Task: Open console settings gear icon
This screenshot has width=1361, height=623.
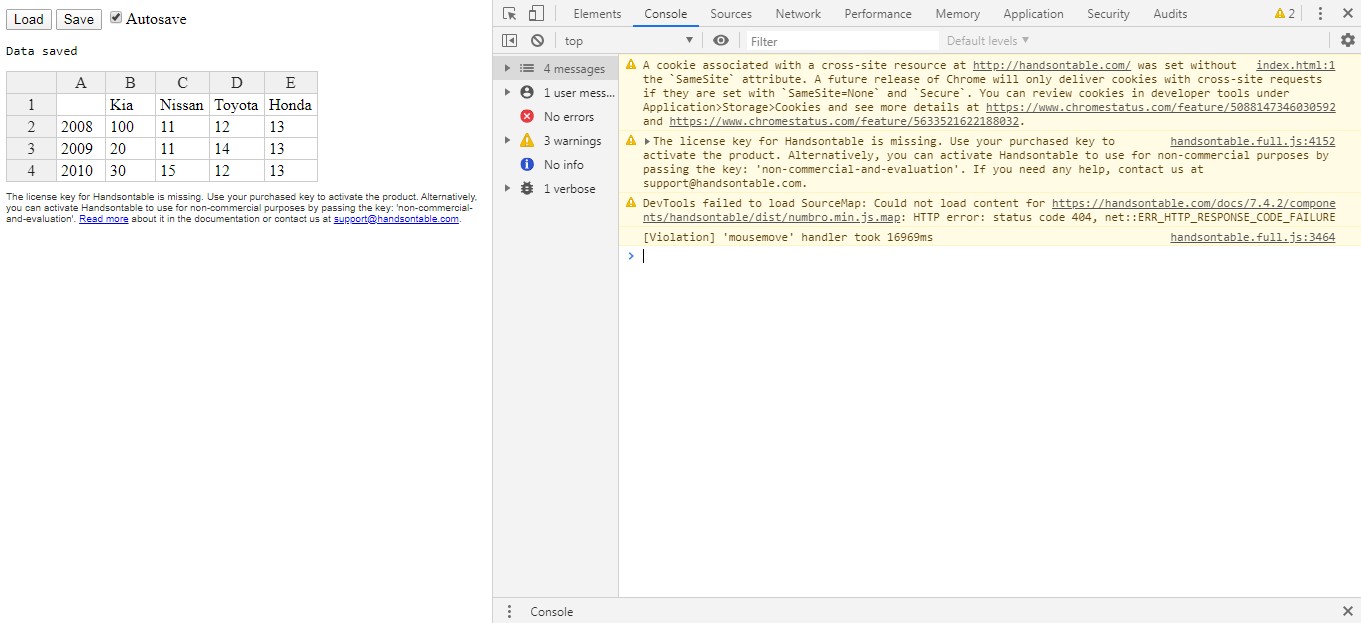Action: pos(1347,40)
